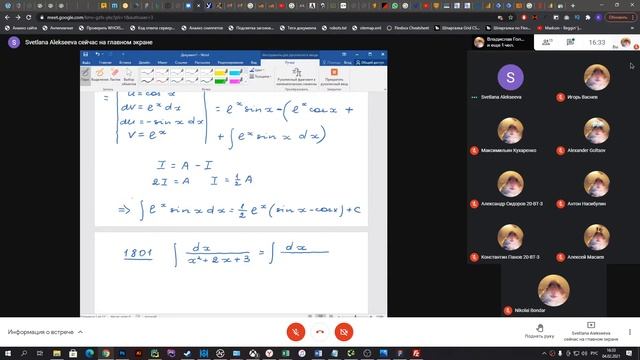Viewport: 640px width, 360px height.
Task: Open File Explorer from taskbar
Action: (x=57, y=353)
